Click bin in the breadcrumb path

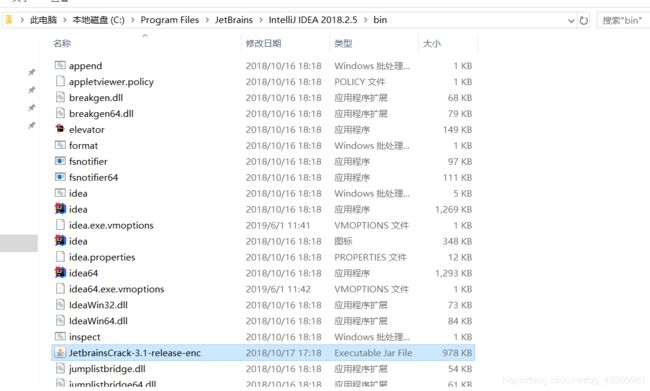[x=380, y=20]
